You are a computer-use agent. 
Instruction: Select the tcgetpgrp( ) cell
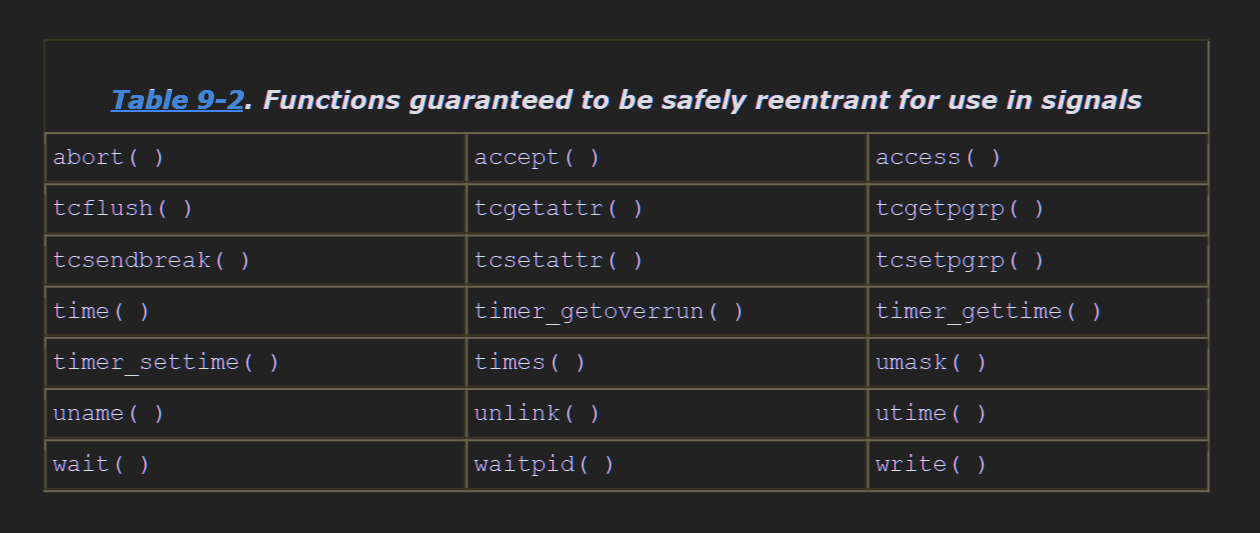1038,209
